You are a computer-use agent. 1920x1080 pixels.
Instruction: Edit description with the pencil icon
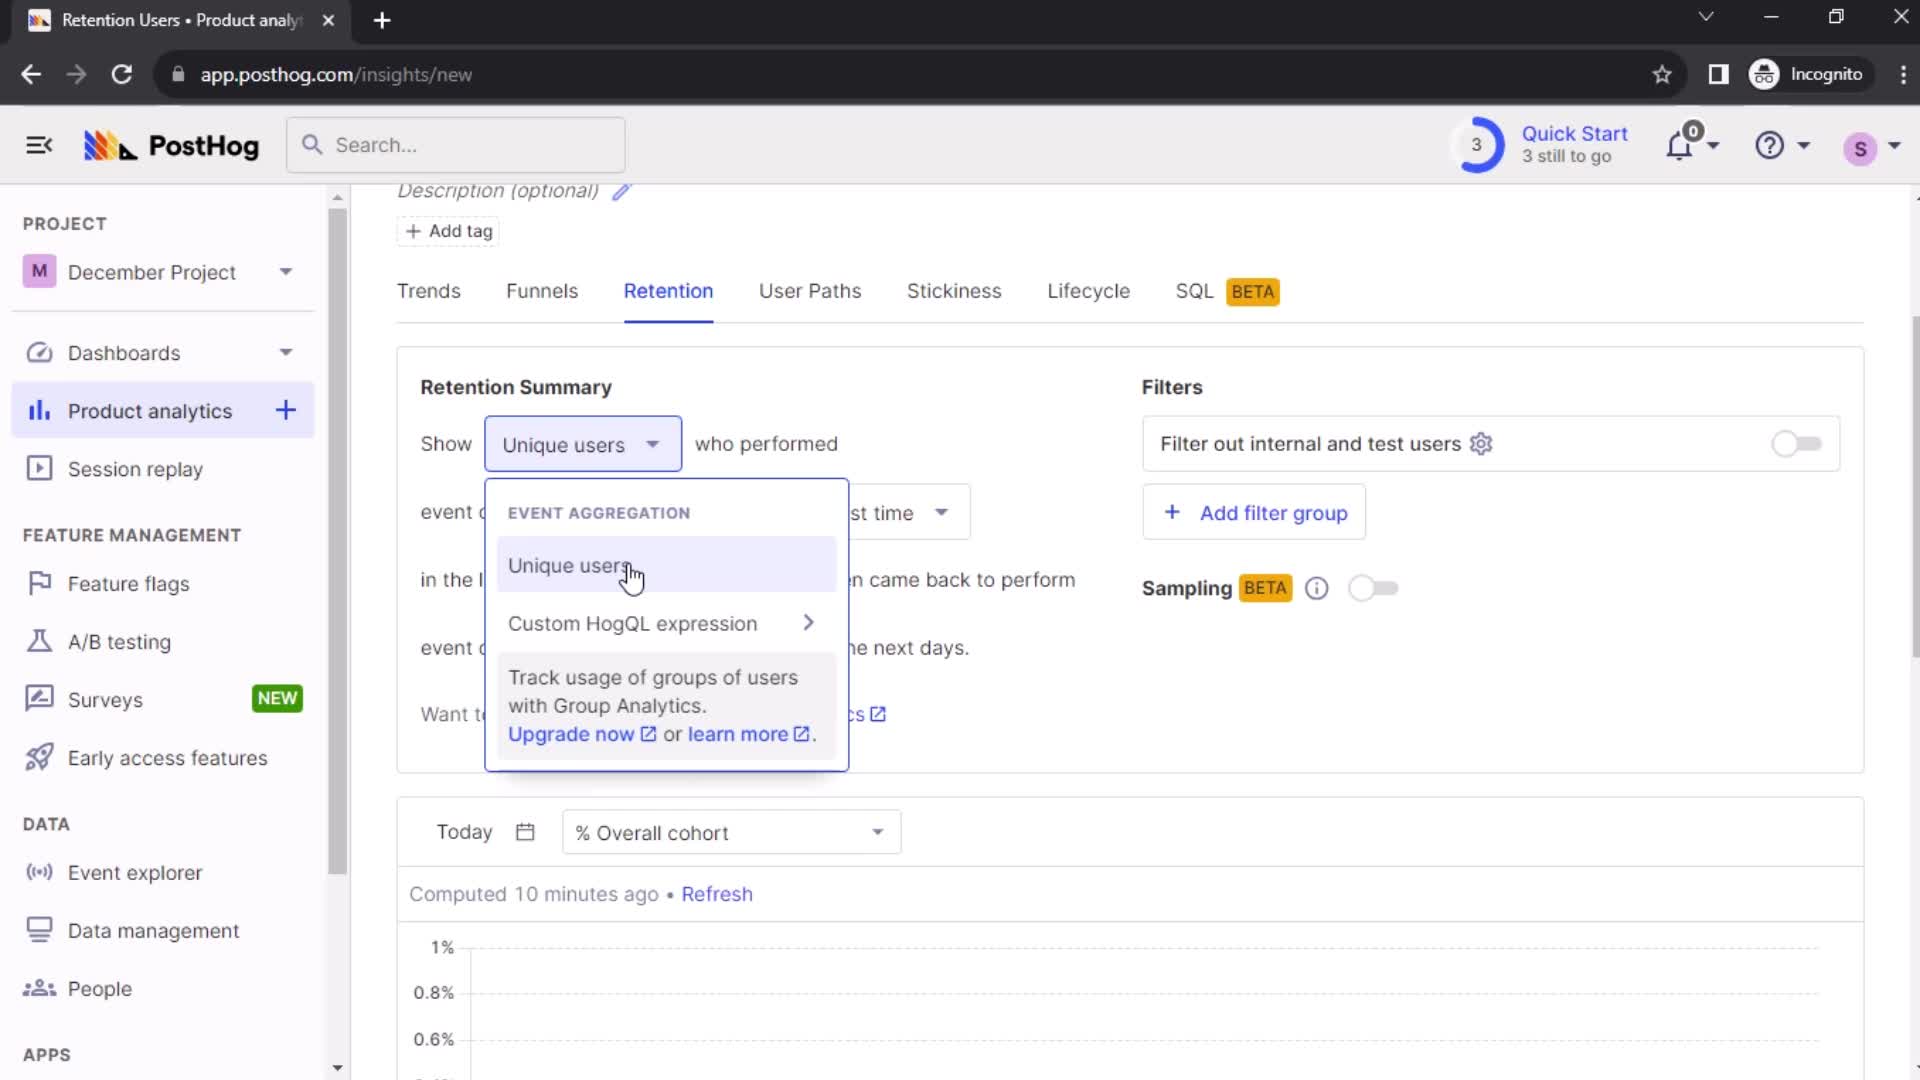(621, 191)
